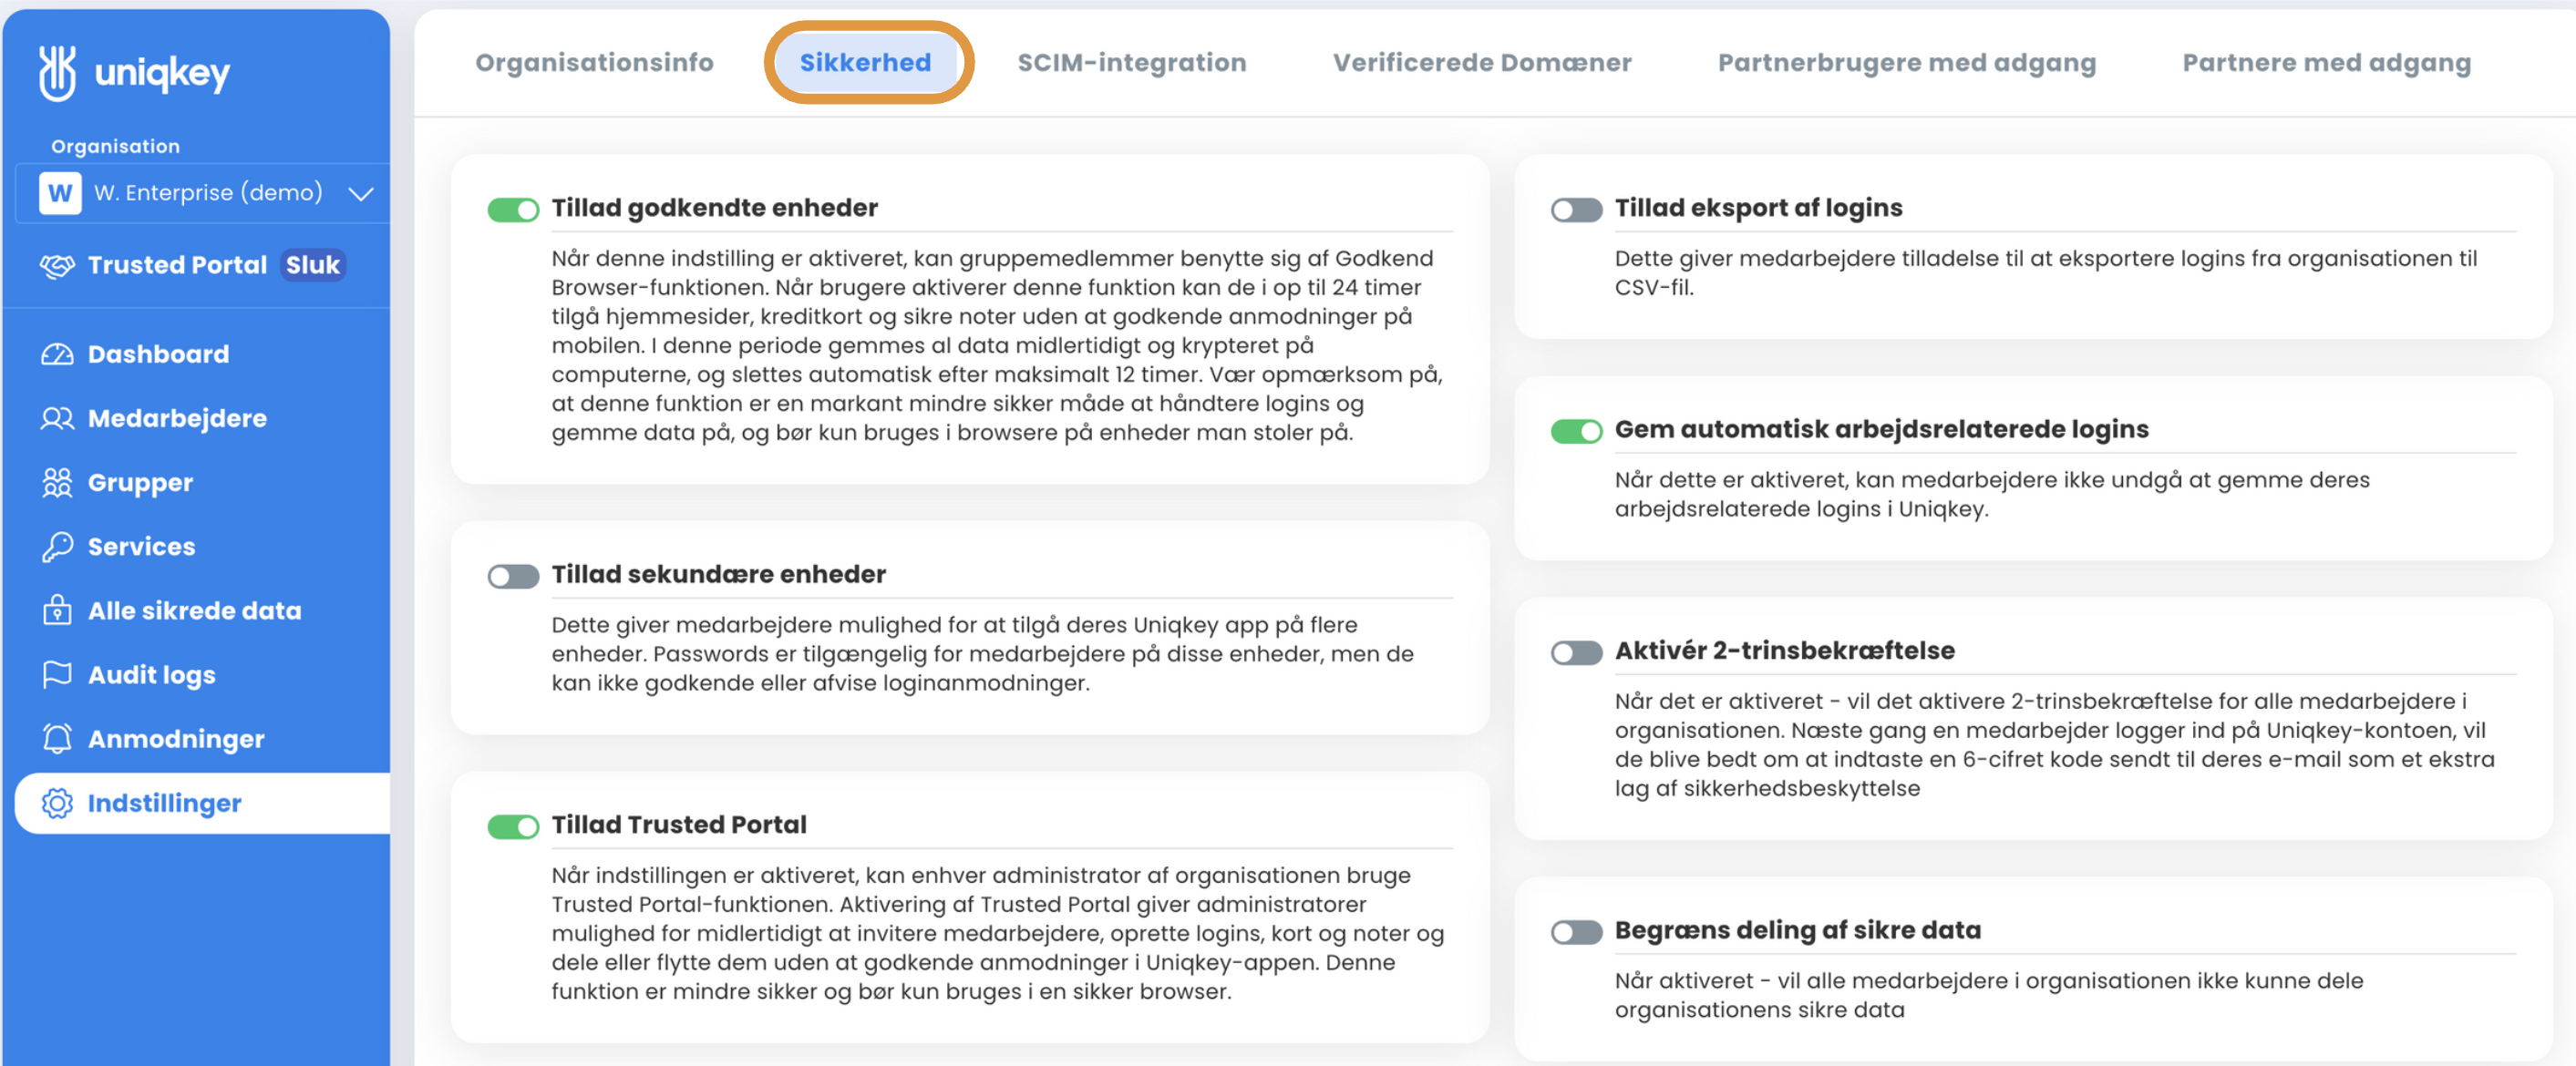Click the W organisation avatar
2576x1066 pixels.
(60, 193)
